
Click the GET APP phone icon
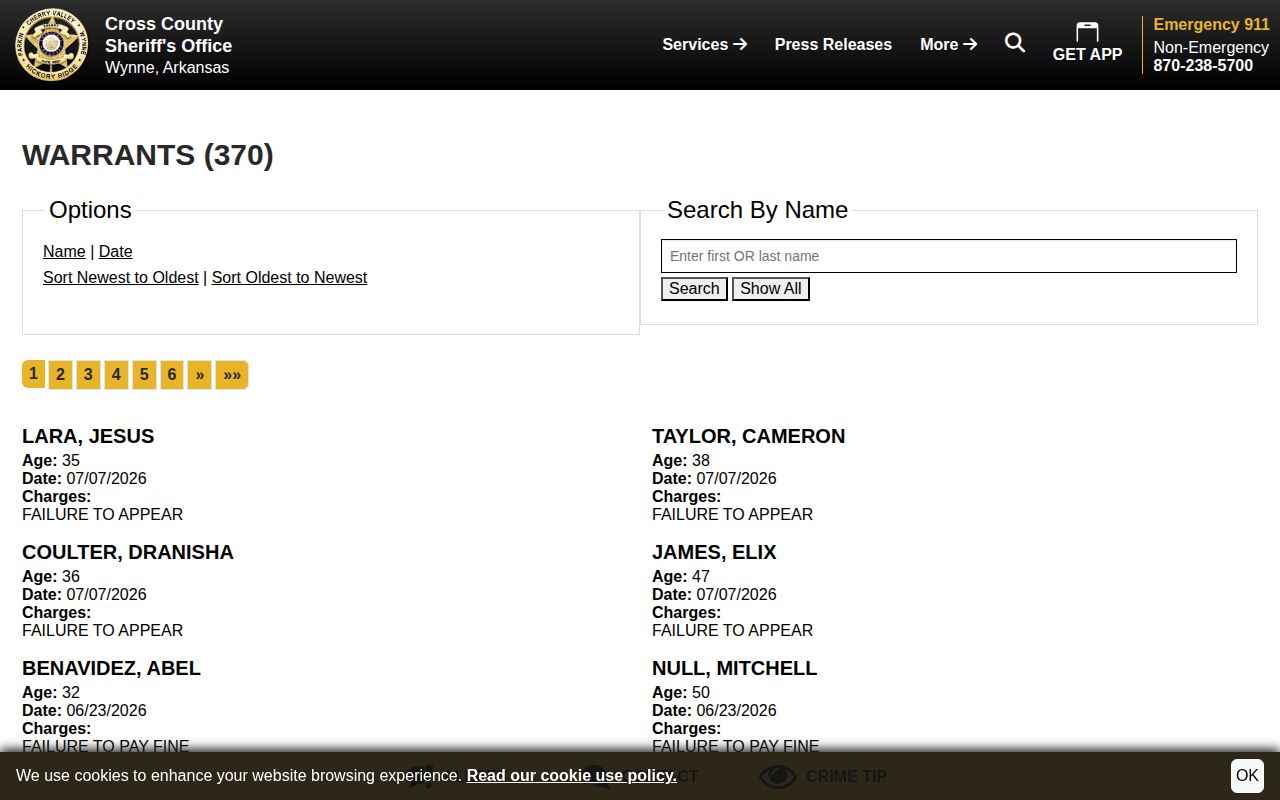(1087, 32)
